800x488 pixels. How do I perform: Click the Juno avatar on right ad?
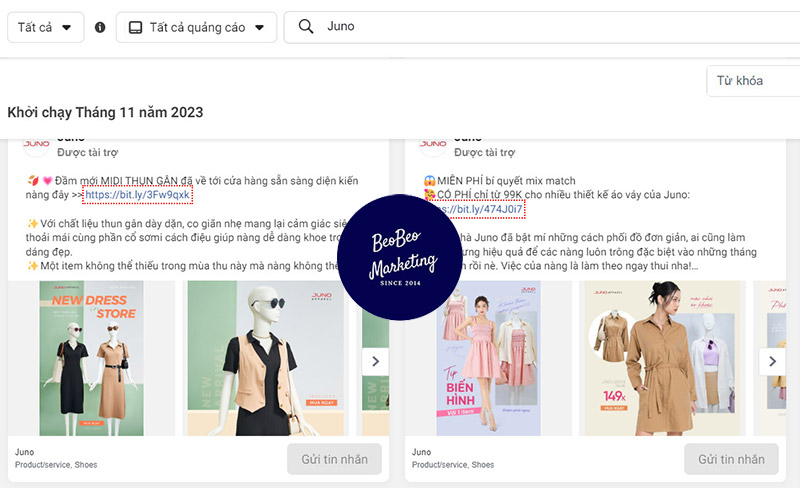[433, 144]
